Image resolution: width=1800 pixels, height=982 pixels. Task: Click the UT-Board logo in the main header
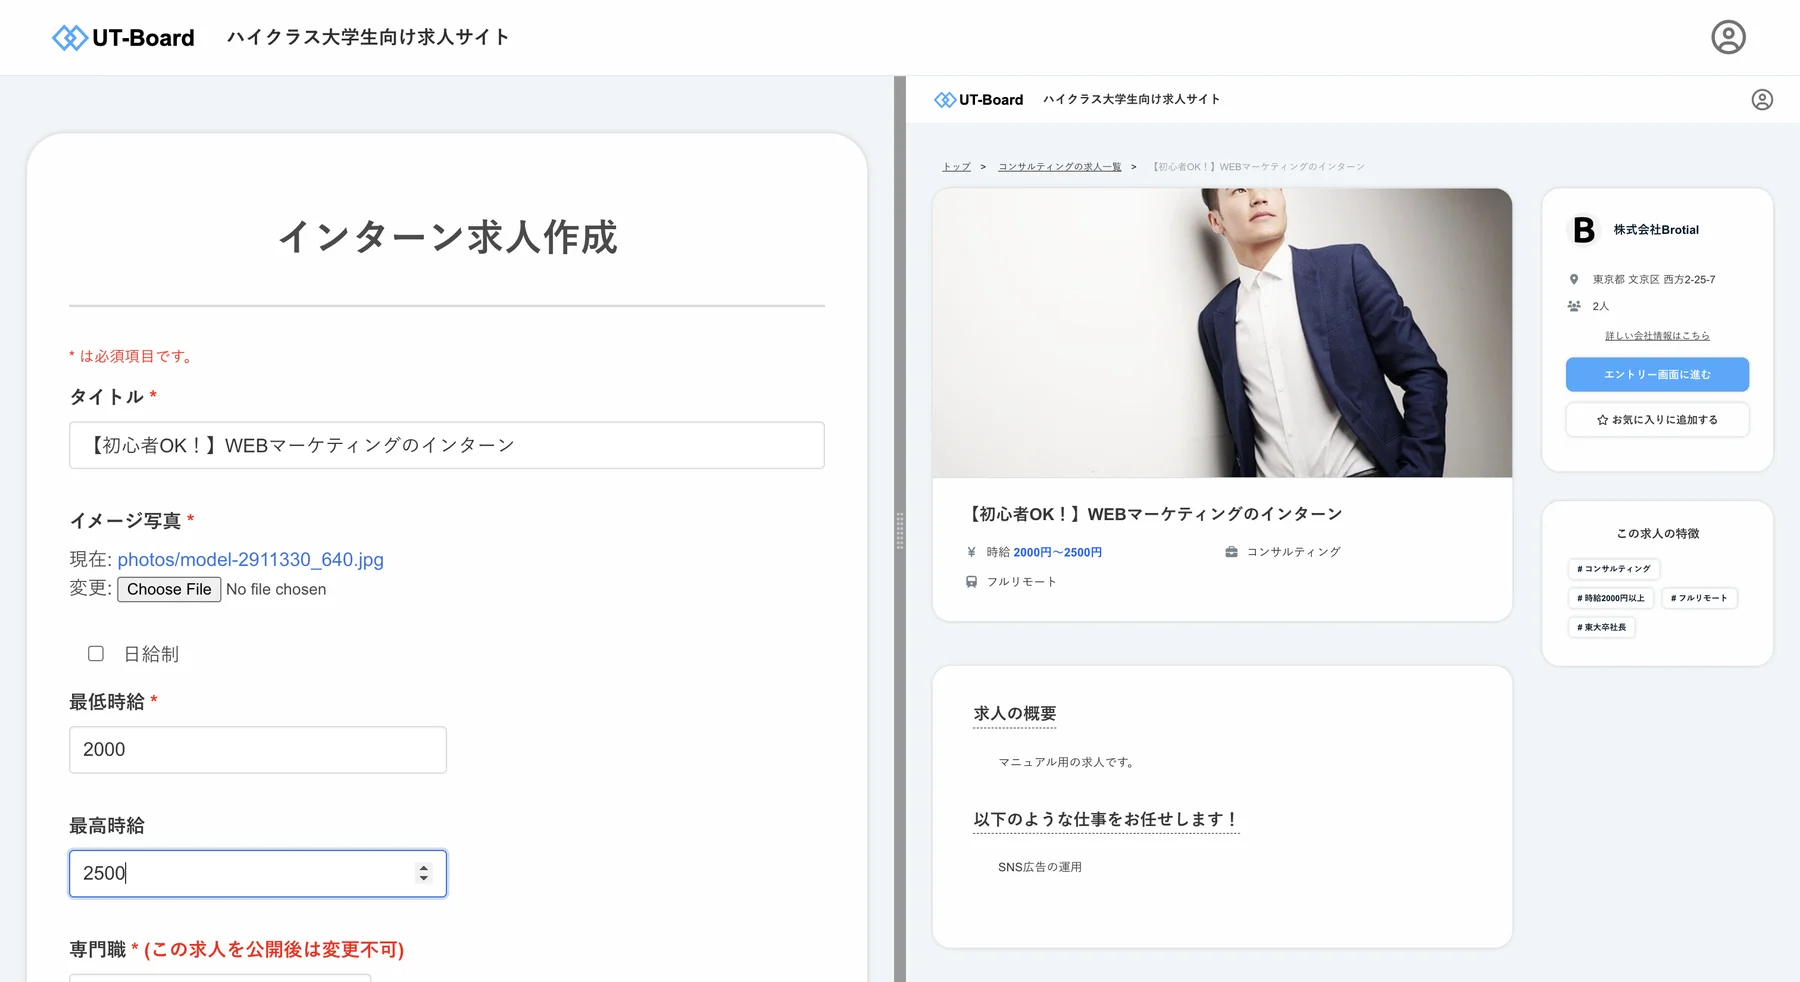tap(123, 38)
